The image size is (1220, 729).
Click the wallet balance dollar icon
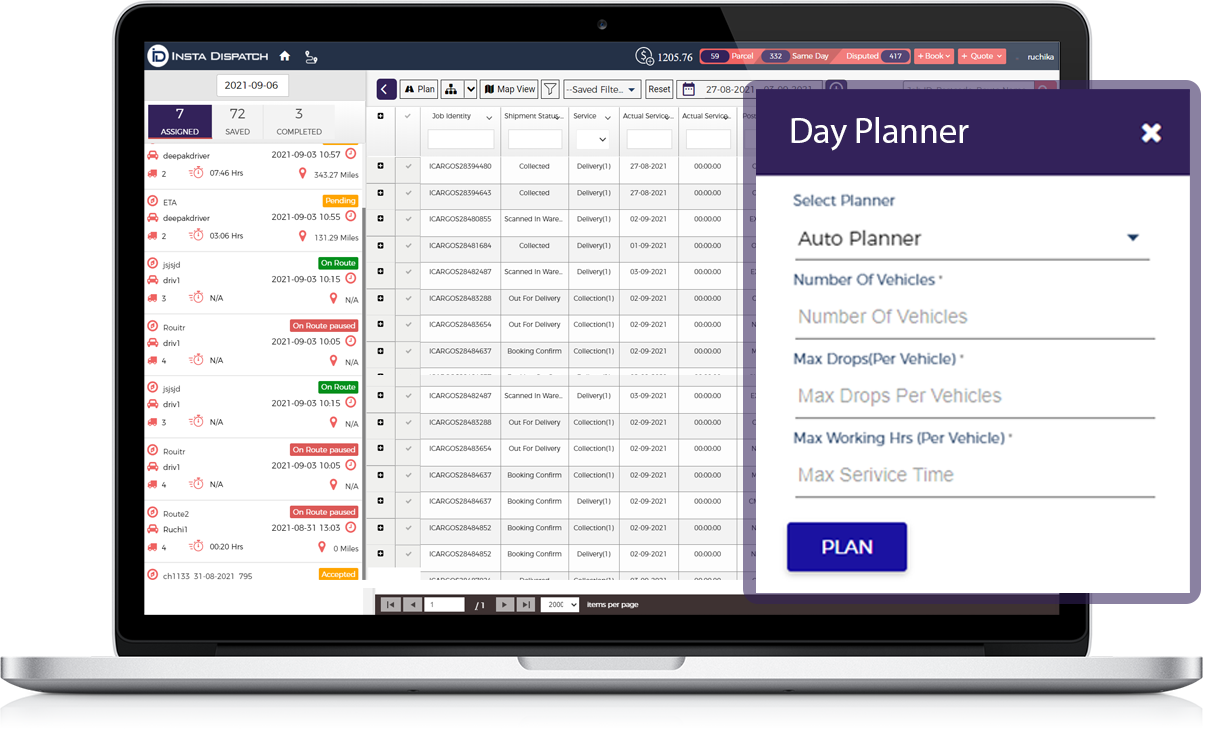[x=644, y=57]
